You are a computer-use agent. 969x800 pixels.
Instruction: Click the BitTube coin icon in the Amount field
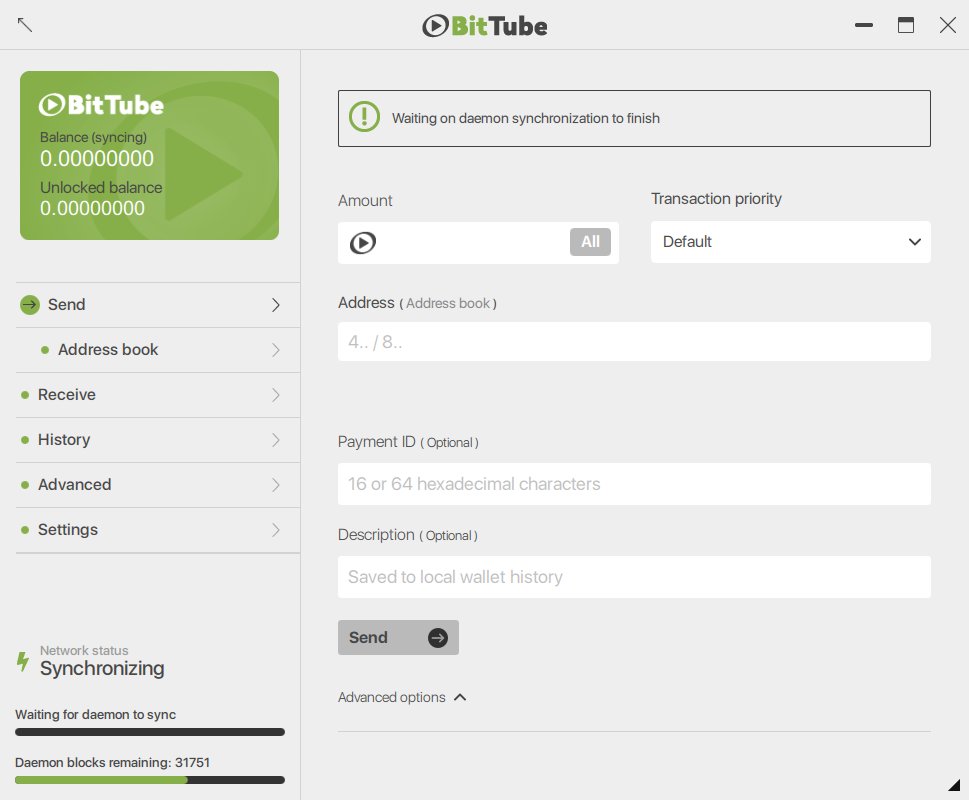(x=363, y=243)
